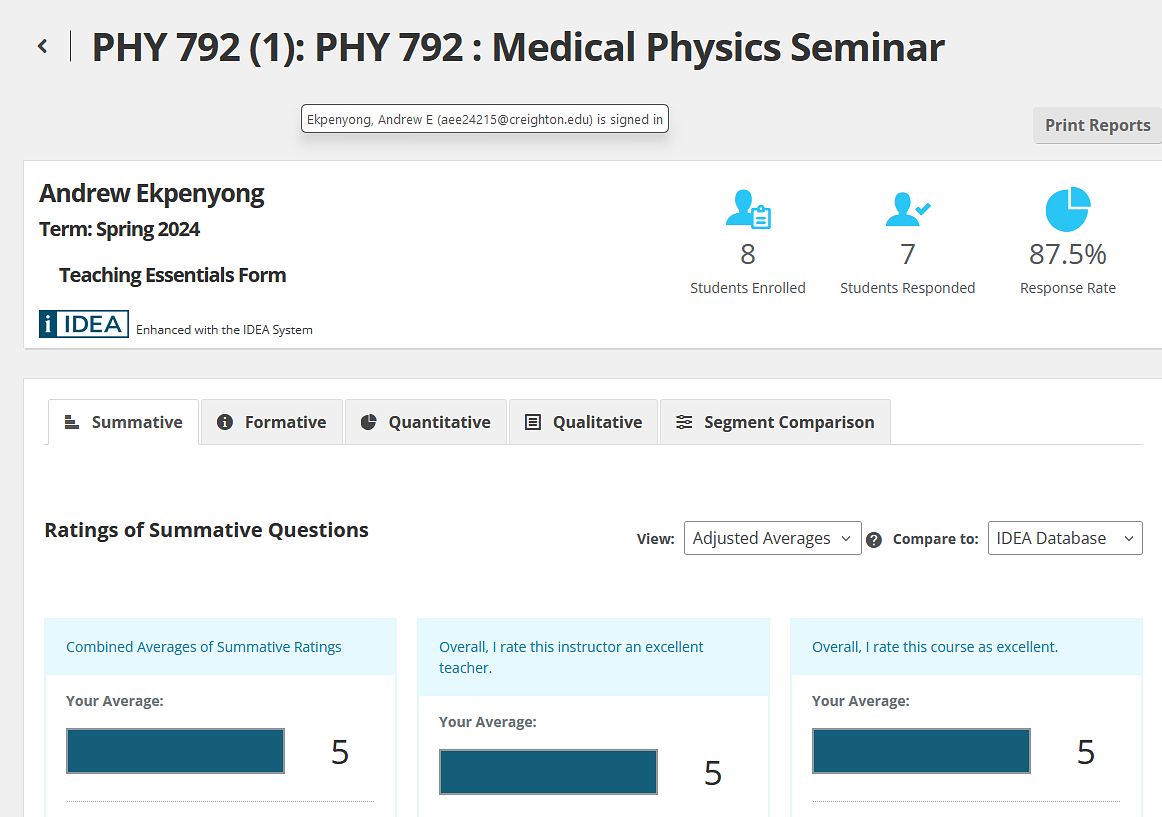Click the help question mark icon
Viewport: 1162px width, 817px height.
point(874,540)
